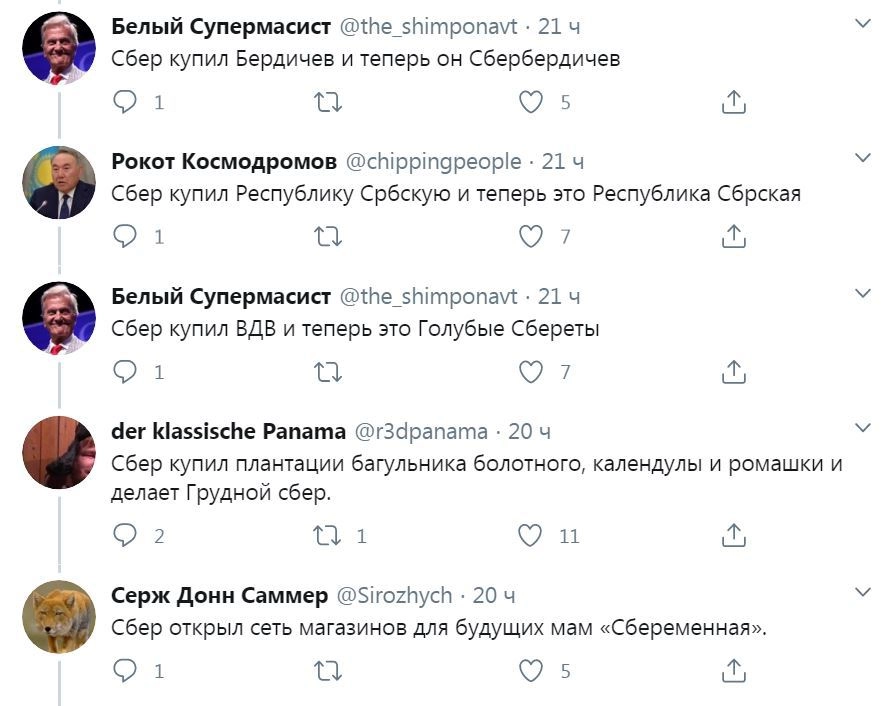Retweet the Республика Сбрская tweet
The height and width of the screenshot is (706, 895).
pyautogui.click(x=328, y=236)
